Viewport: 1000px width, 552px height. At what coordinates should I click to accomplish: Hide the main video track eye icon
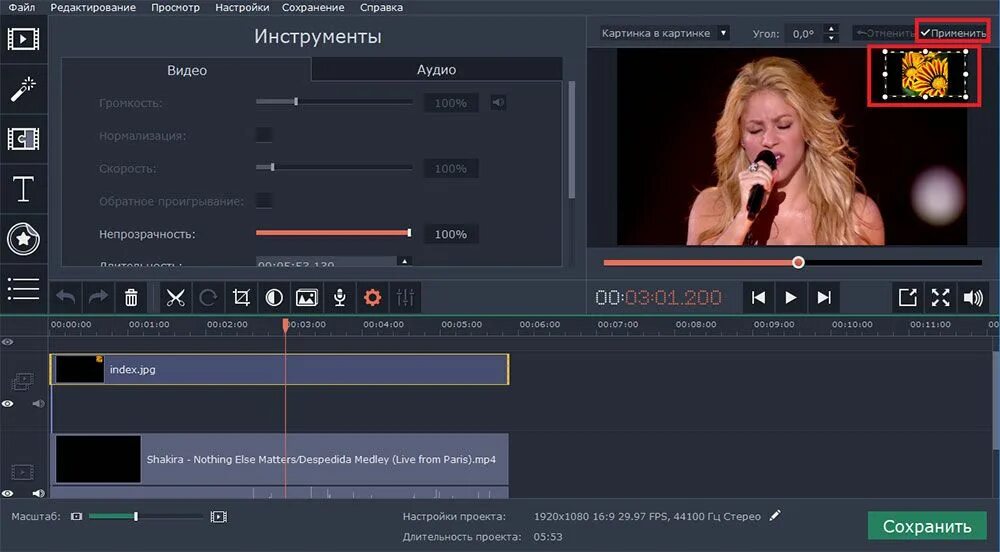[7, 493]
